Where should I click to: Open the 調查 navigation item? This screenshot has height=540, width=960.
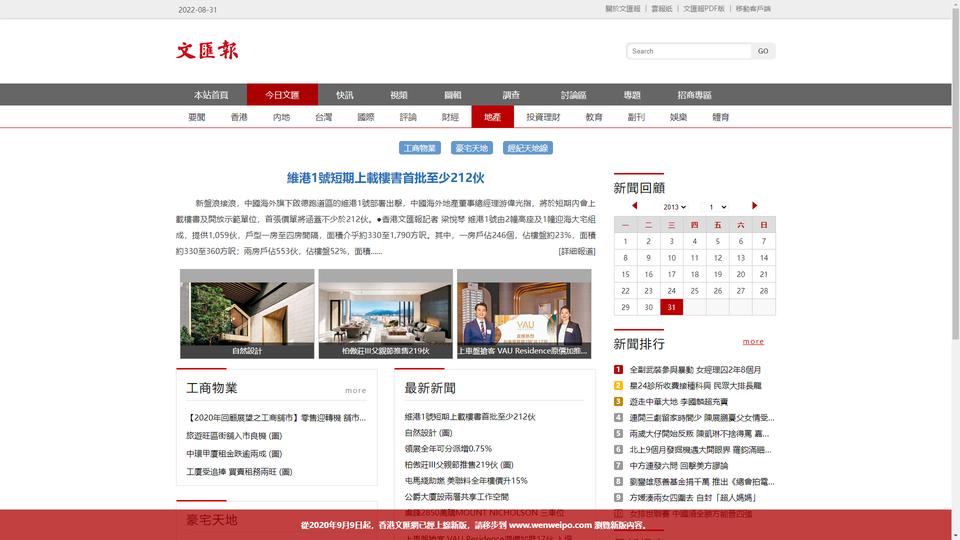pyautogui.click(x=511, y=95)
